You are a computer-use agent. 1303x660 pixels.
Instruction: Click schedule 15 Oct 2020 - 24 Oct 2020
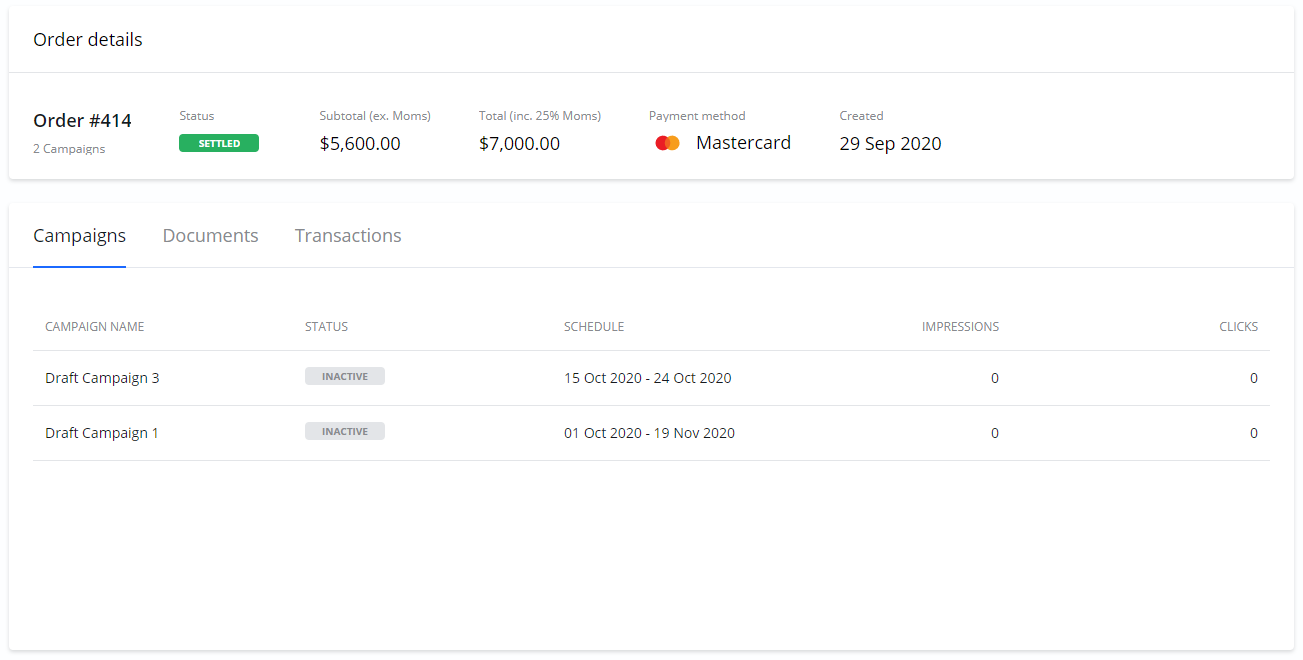click(647, 378)
